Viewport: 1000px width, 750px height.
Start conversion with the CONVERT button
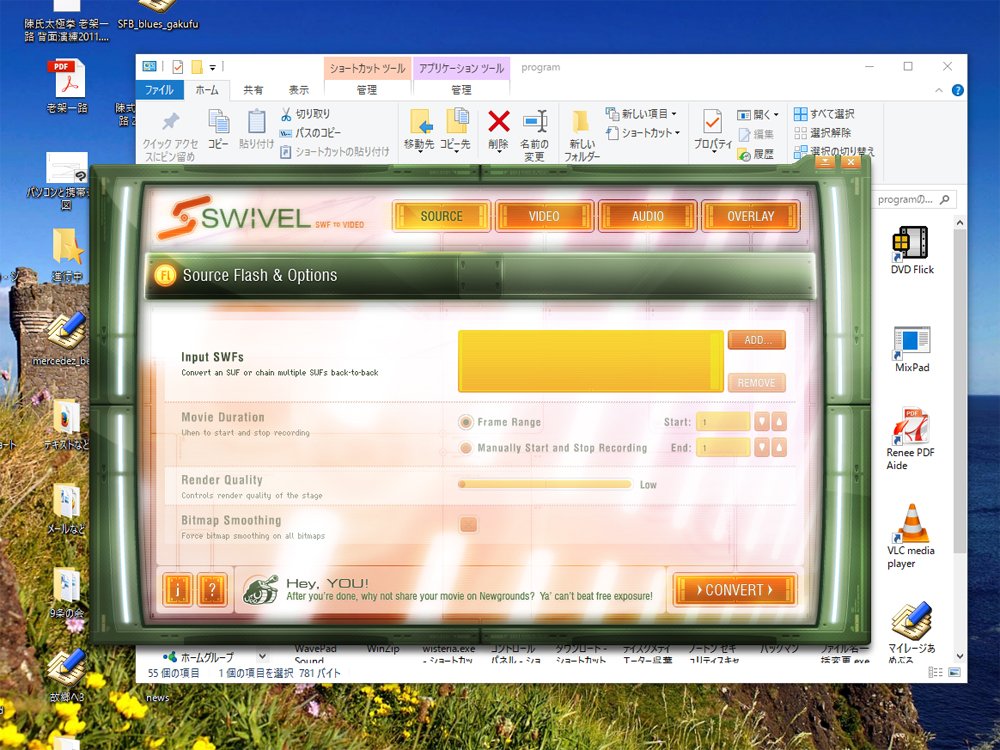tap(735, 589)
